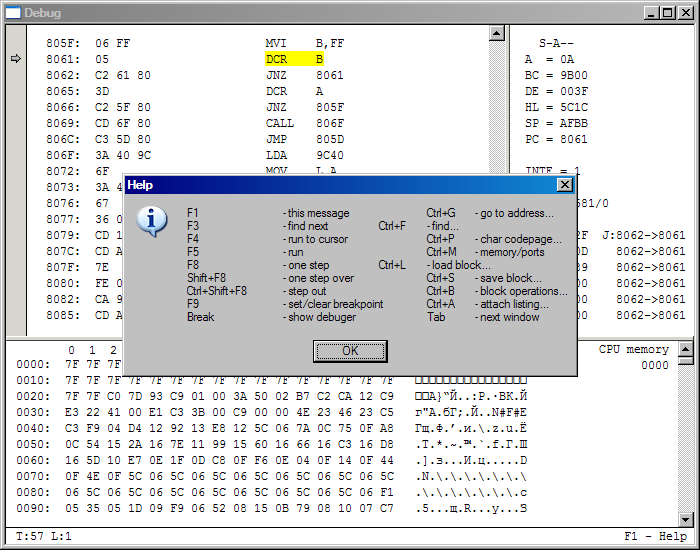Select the line at address 805F
The height and width of the screenshot is (550, 700).
click(196, 43)
